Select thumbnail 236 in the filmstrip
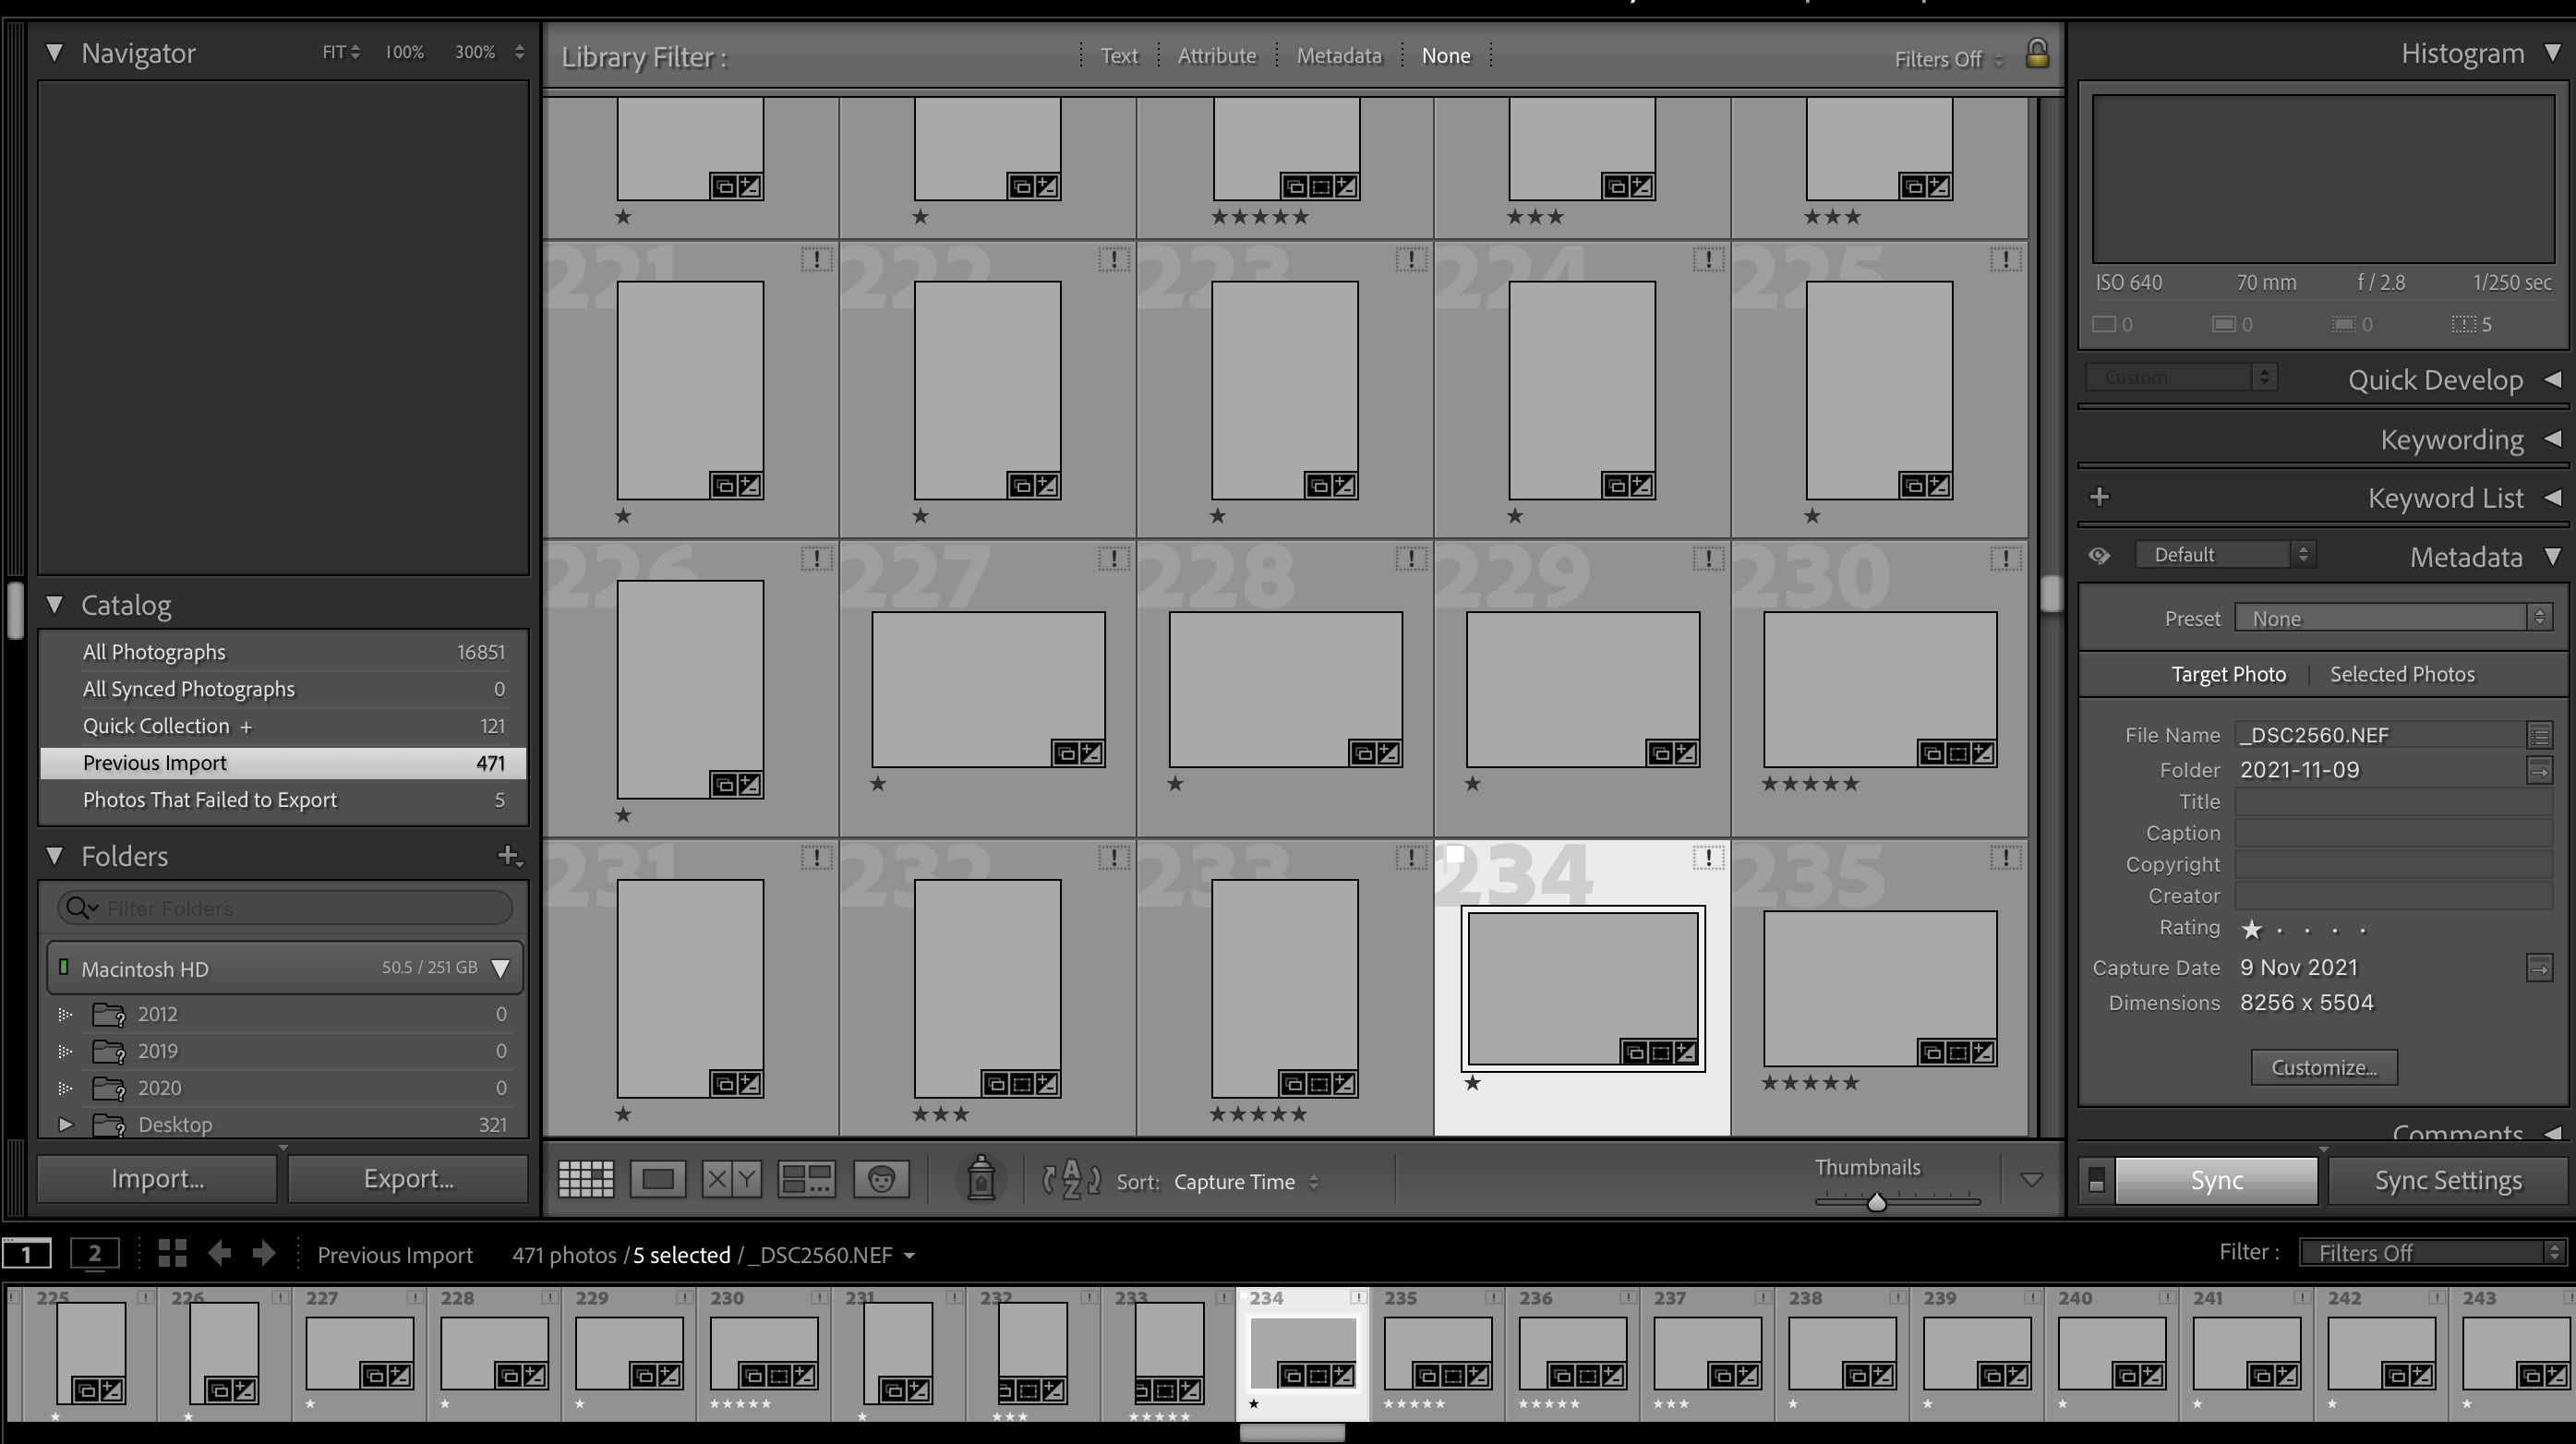Image resolution: width=2576 pixels, height=1444 pixels. click(x=1574, y=1355)
